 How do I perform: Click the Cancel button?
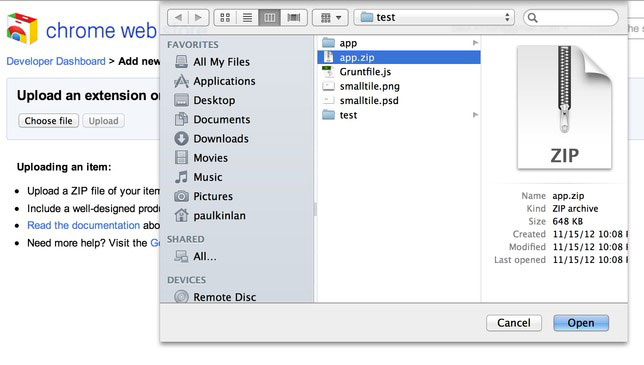tap(514, 323)
